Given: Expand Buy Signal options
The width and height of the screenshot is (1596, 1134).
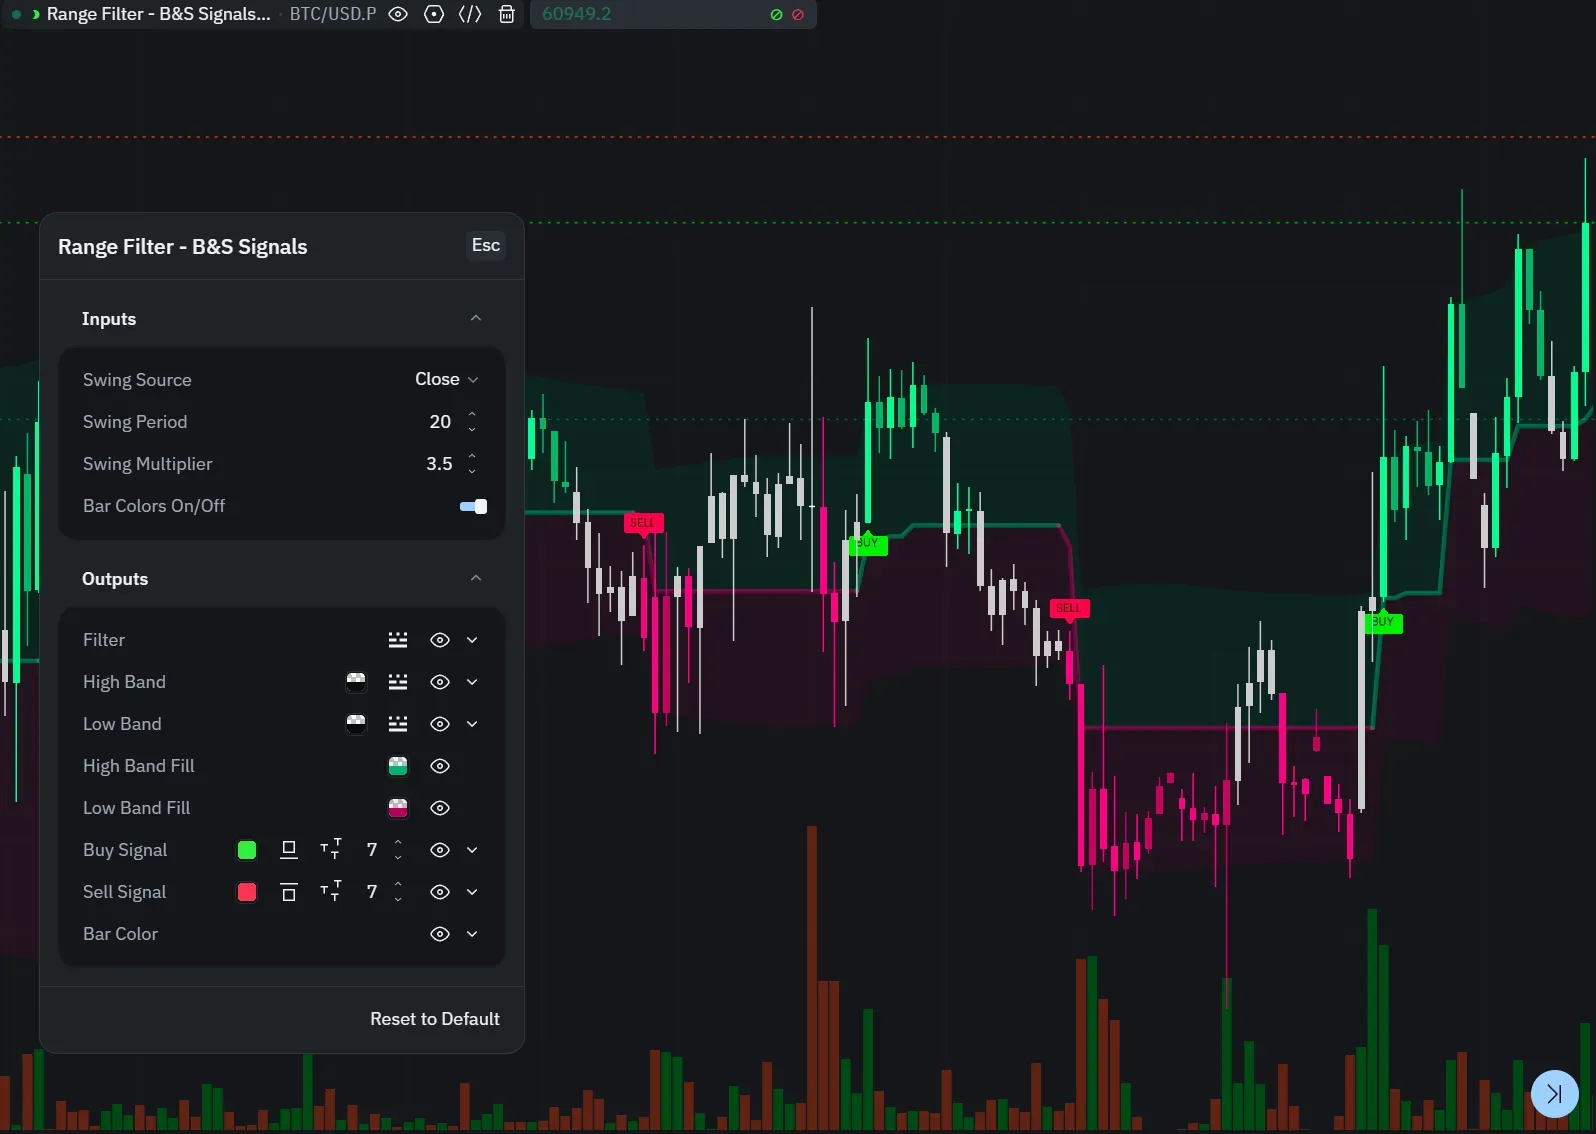Looking at the screenshot, I should click(472, 850).
